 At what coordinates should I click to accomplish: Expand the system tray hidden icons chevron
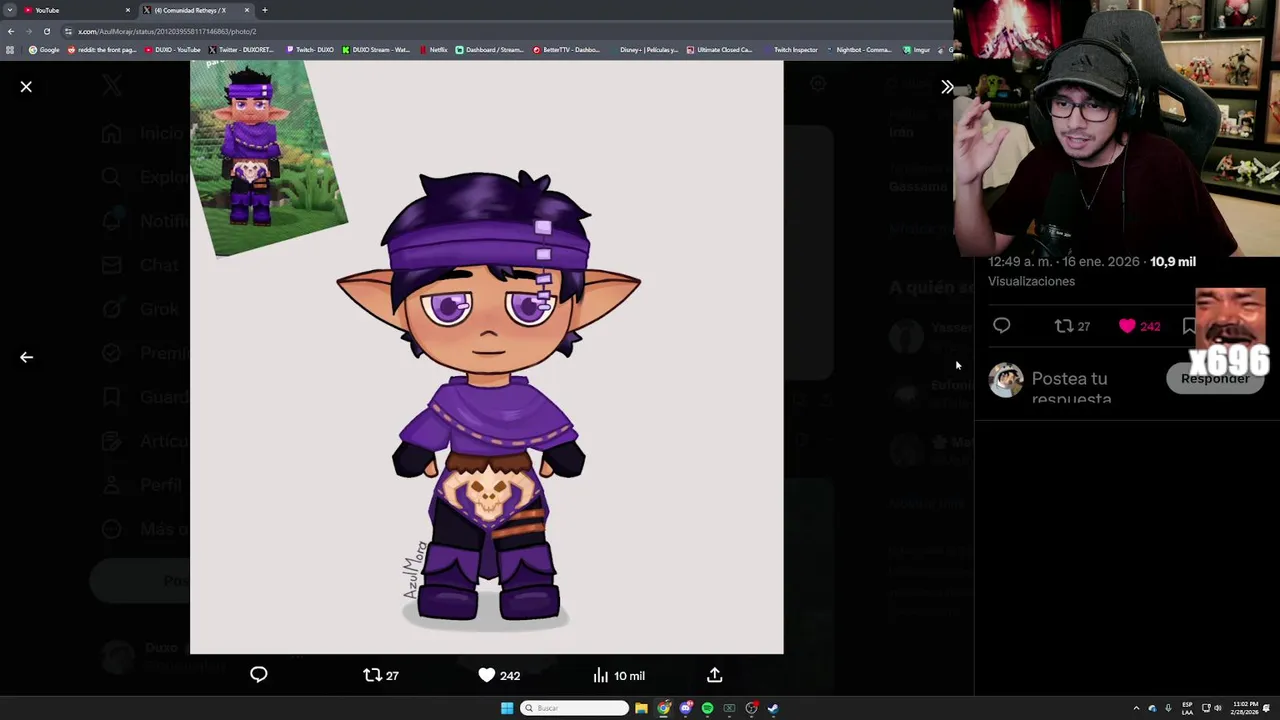tap(1136, 708)
